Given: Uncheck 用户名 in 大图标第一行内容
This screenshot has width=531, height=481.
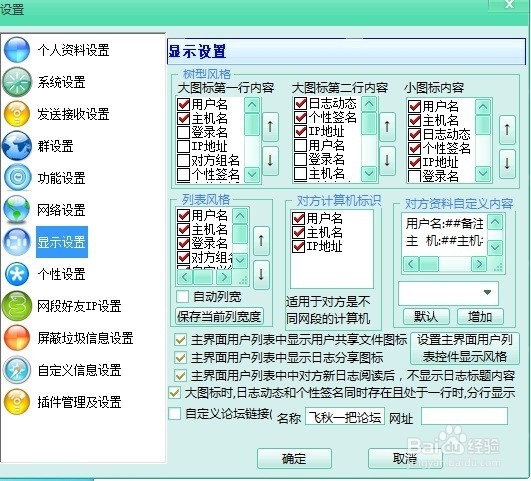Looking at the screenshot, I should (183, 104).
